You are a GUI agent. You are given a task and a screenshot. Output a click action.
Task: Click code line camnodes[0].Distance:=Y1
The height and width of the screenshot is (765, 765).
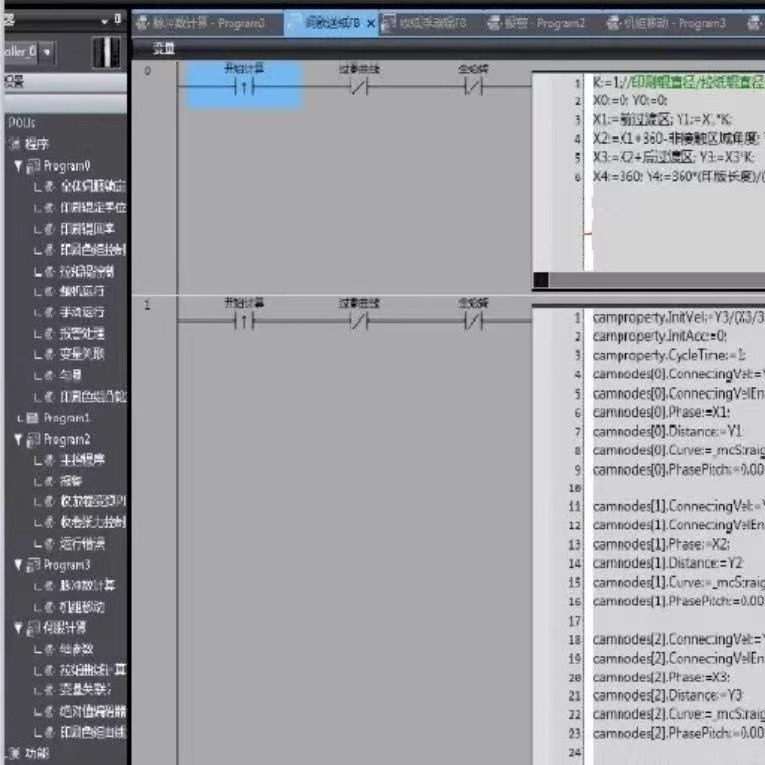click(667, 431)
